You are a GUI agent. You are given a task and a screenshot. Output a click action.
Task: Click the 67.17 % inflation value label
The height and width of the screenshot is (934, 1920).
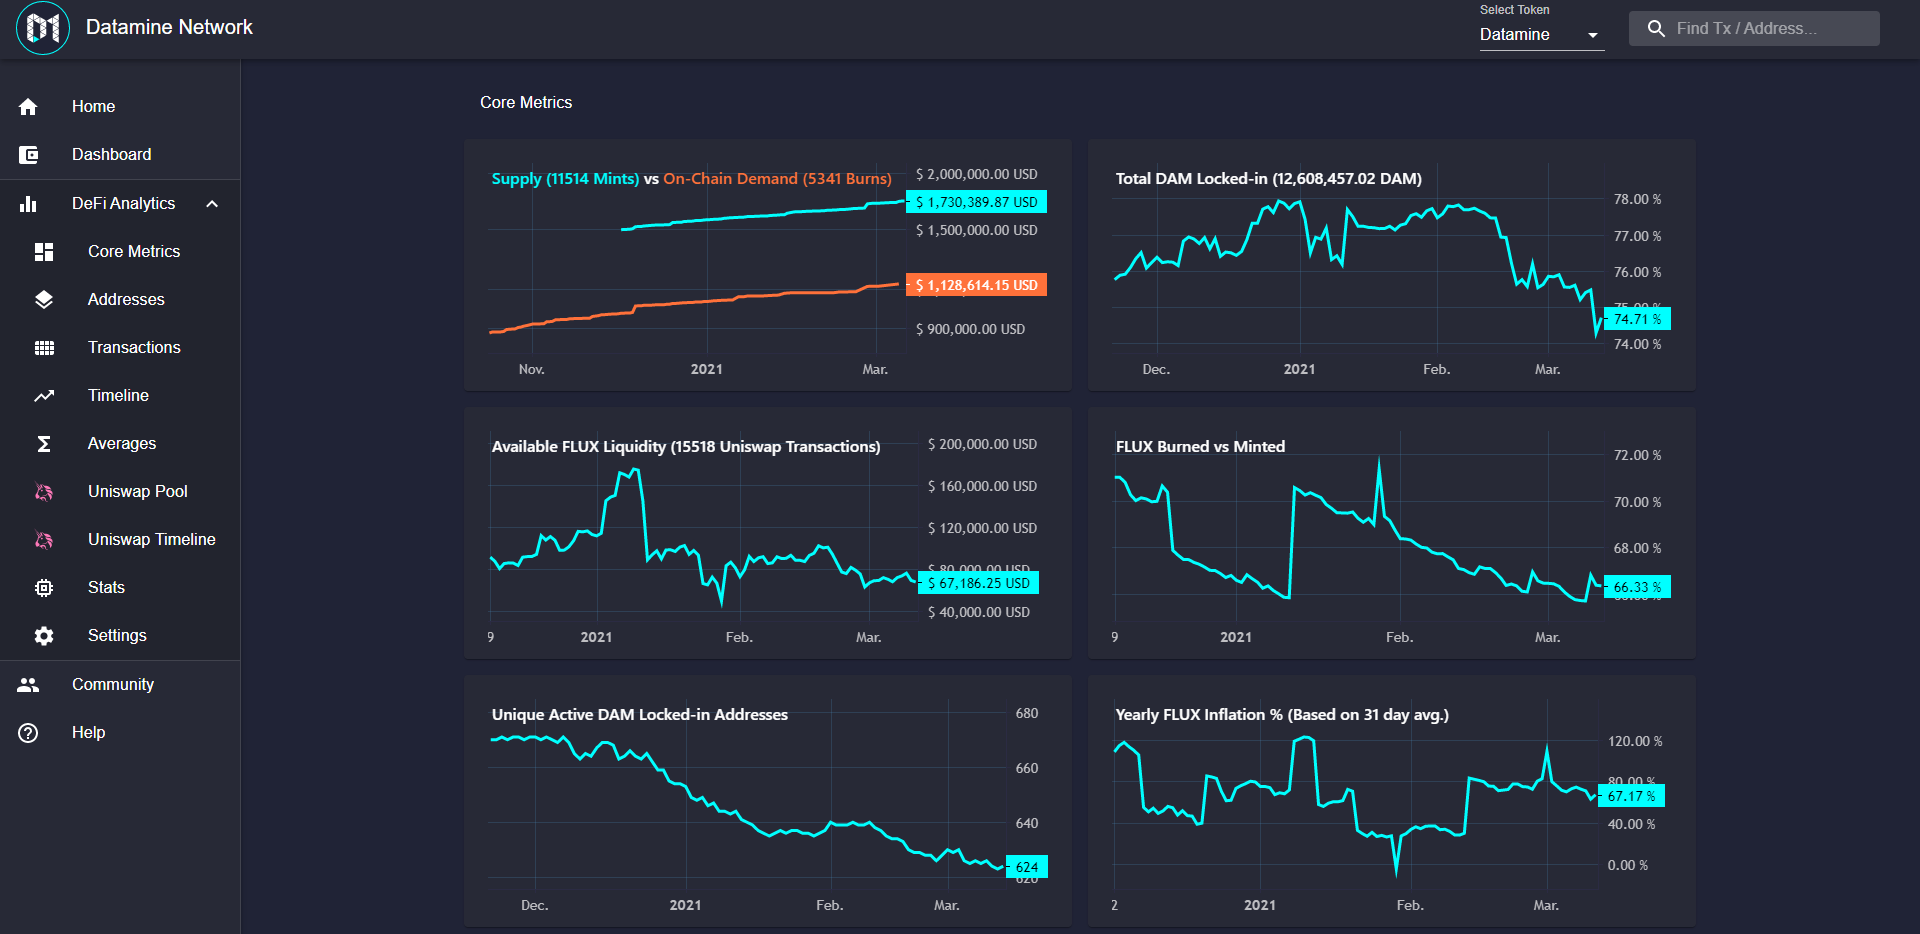1631,796
